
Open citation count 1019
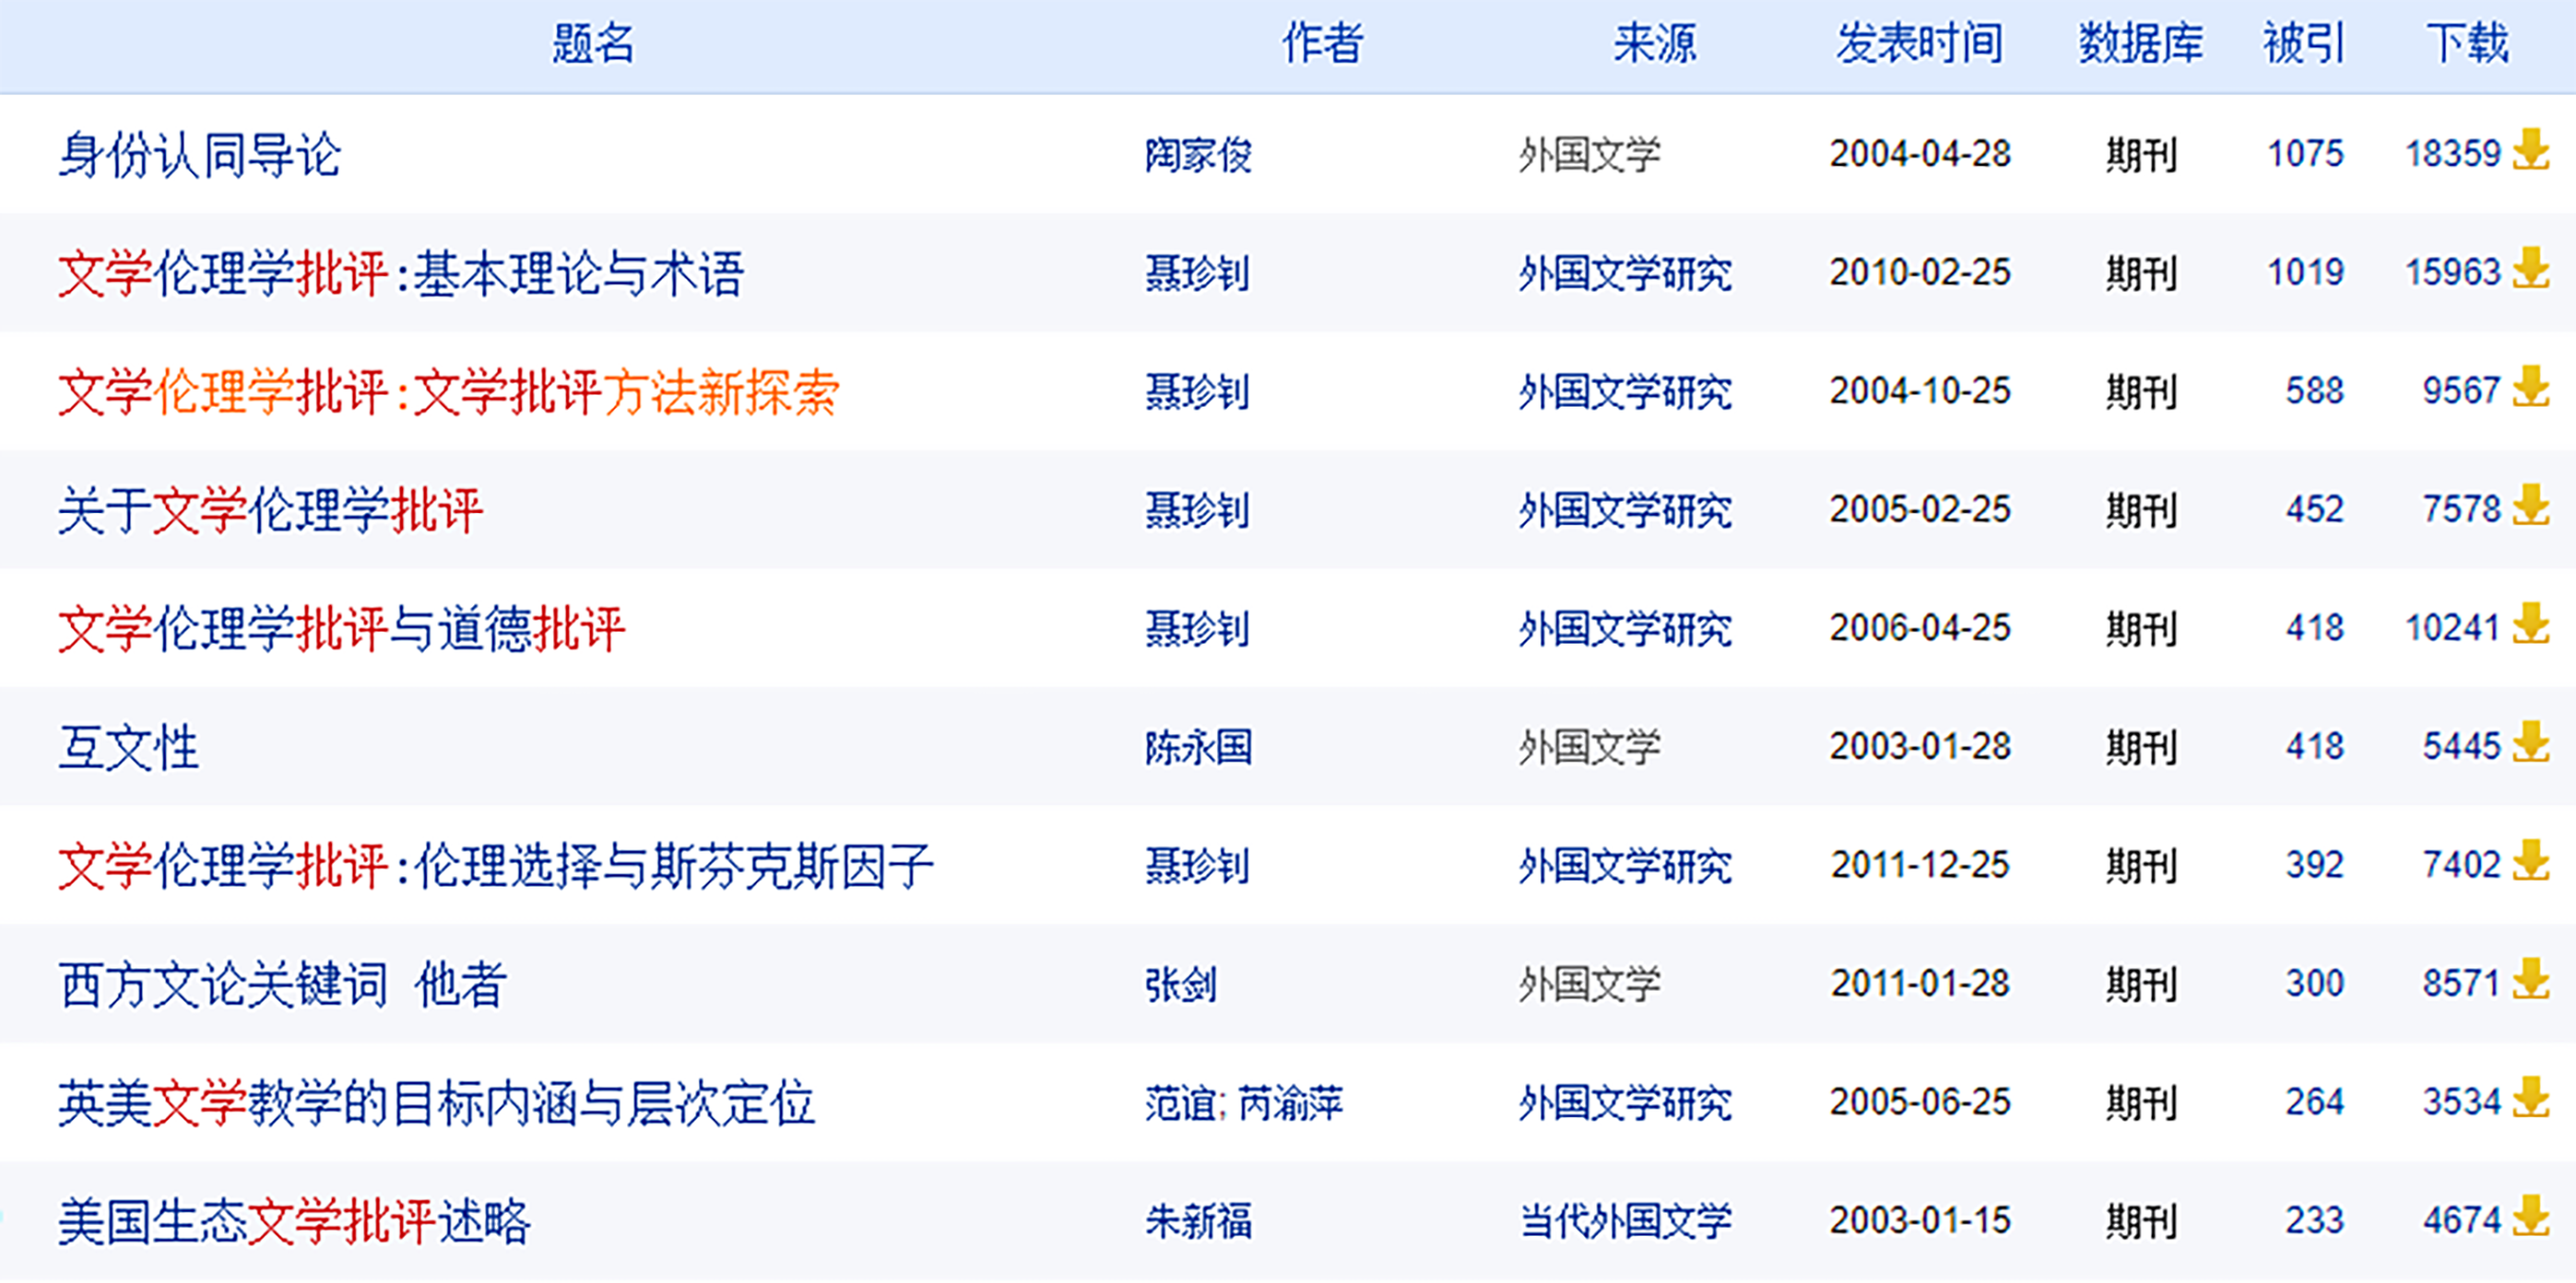(x=2305, y=272)
